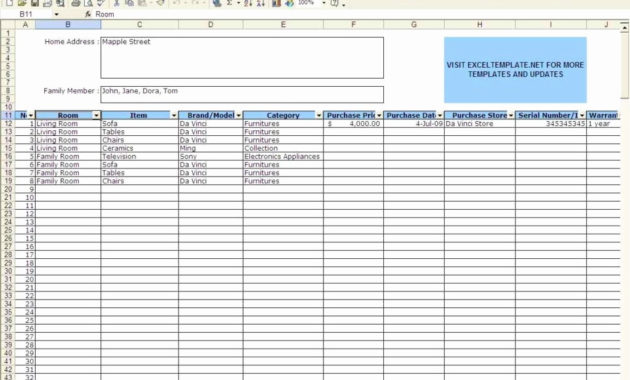Select column E header
The height and width of the screenshot is (380, 630).
click(x=283, y=25)
